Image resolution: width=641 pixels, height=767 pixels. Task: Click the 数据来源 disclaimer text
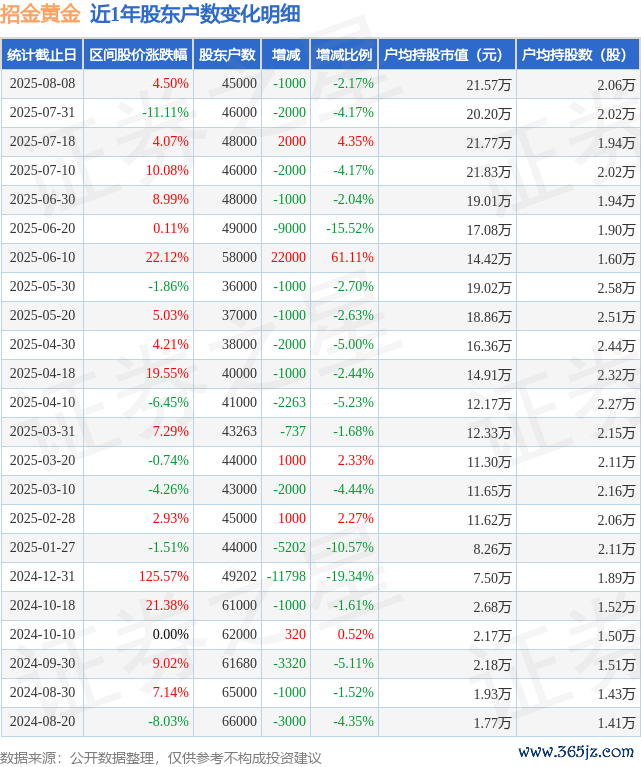tap(160, 758)
